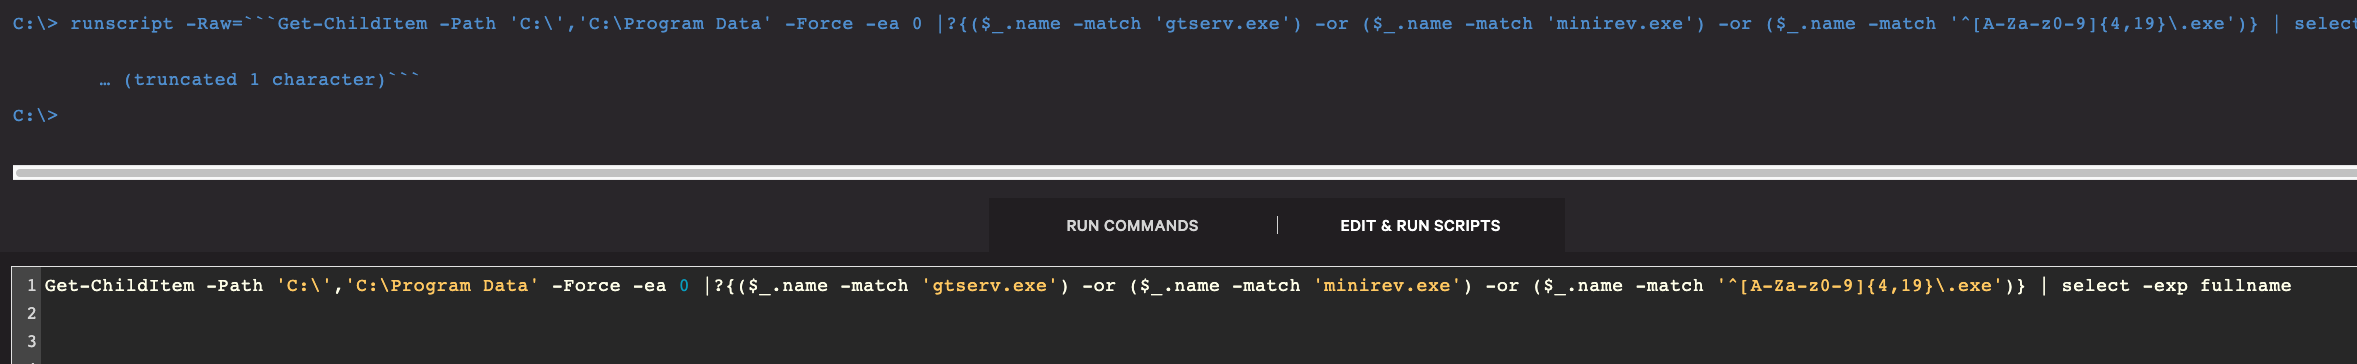
Task: Place cursor at 'select -exp fullname' in editor
Action: [x=2176, y=286]
